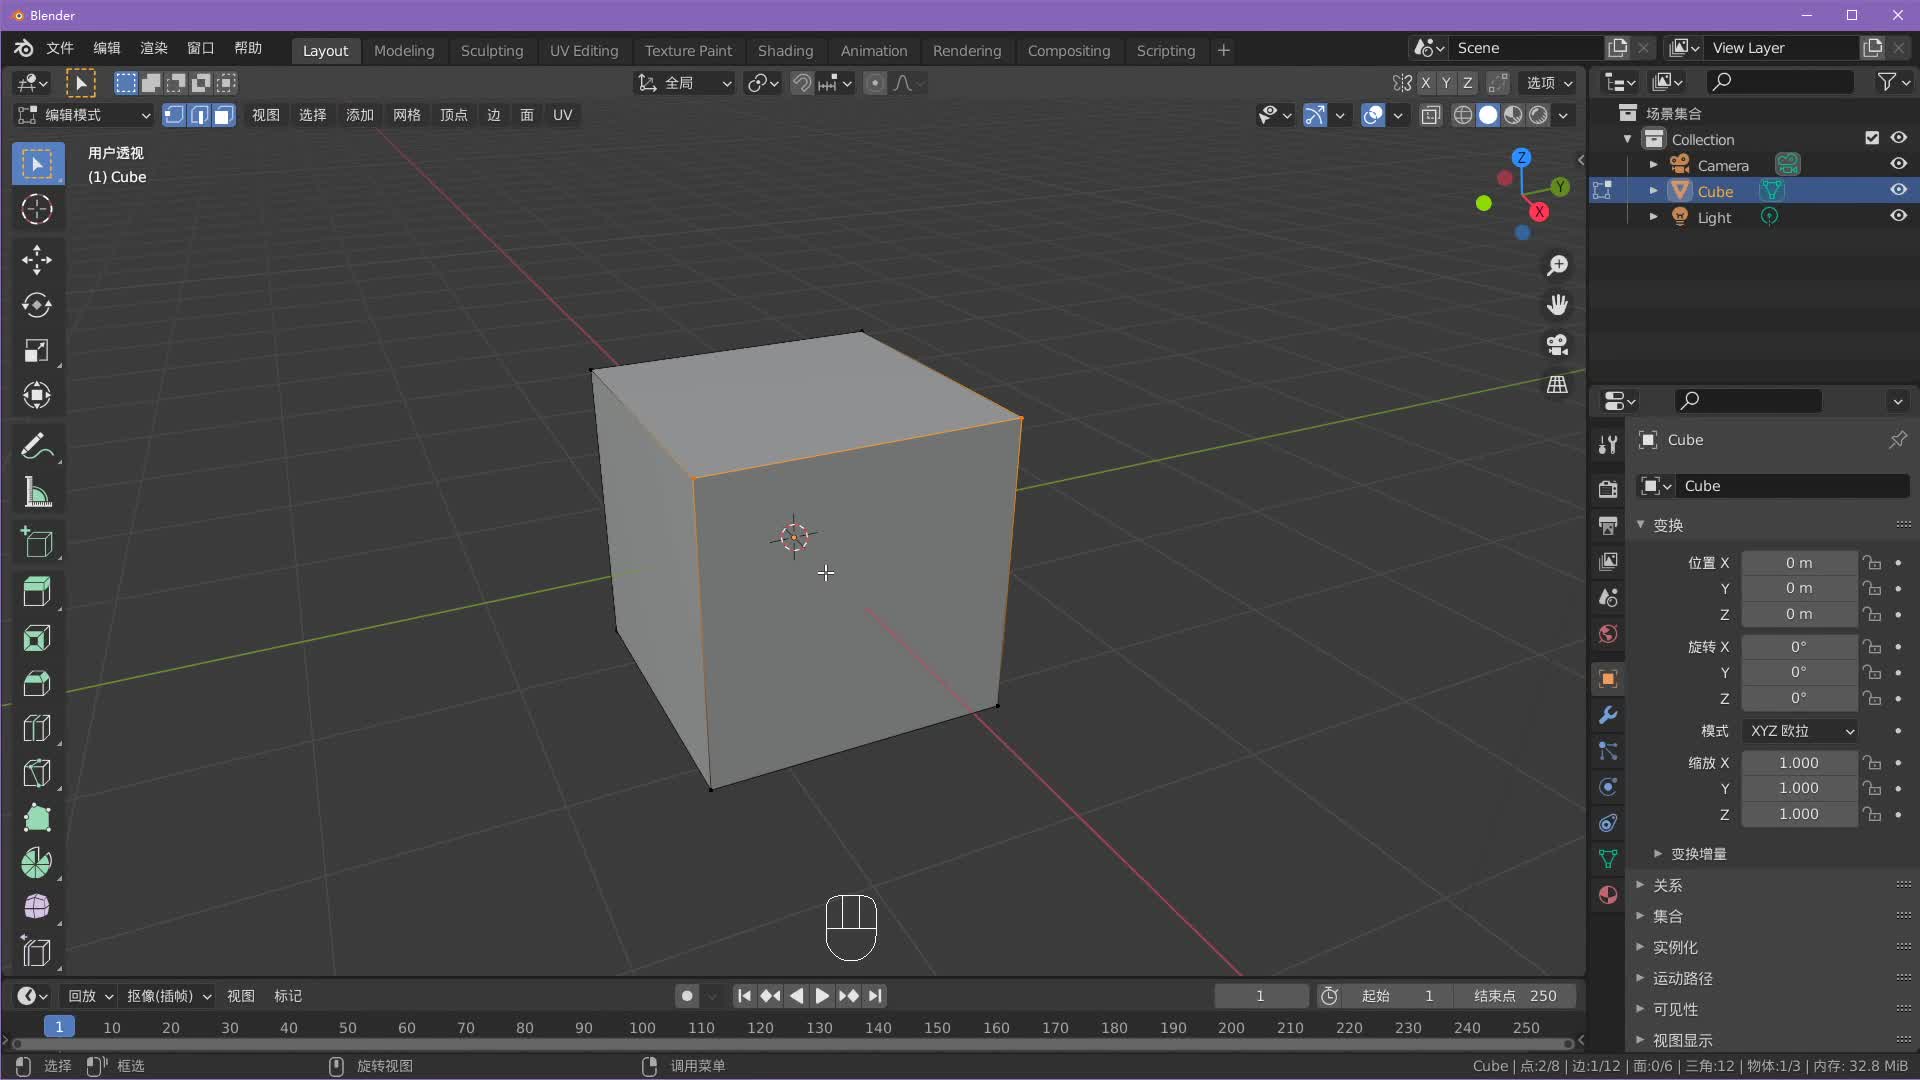This screenshot has height=1080, width=1920.
Task: Select the Transform tool
Action: click(x=37, y=395)
